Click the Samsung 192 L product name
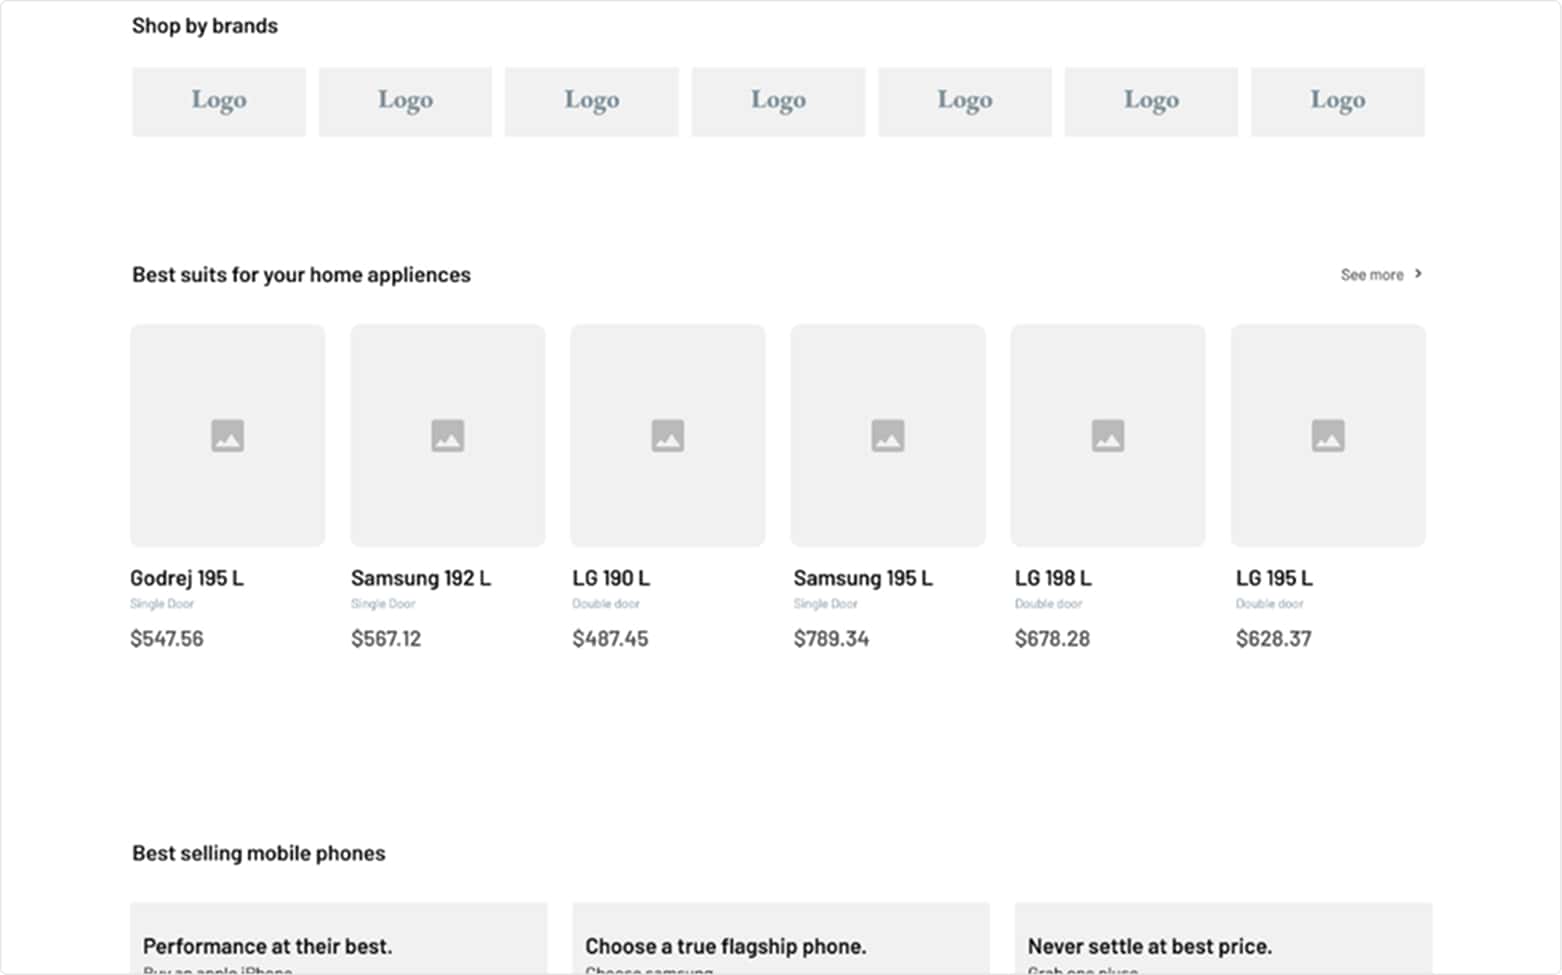 pos(420,578)
